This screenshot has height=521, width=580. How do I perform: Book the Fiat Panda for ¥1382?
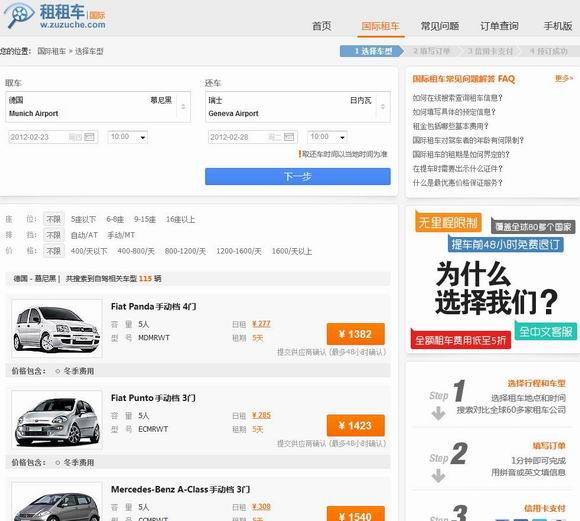point(355,334)
